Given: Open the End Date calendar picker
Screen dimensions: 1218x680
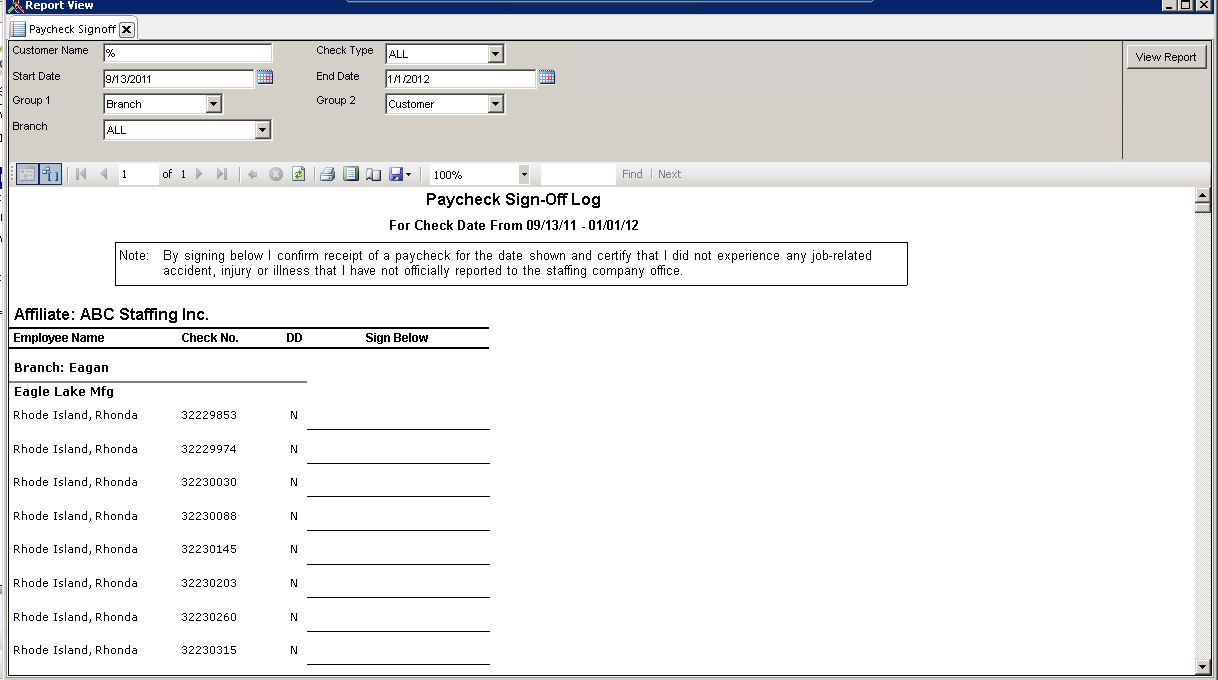Looking at the screenshot, I should pyautogui.click(x=547, y=77).
